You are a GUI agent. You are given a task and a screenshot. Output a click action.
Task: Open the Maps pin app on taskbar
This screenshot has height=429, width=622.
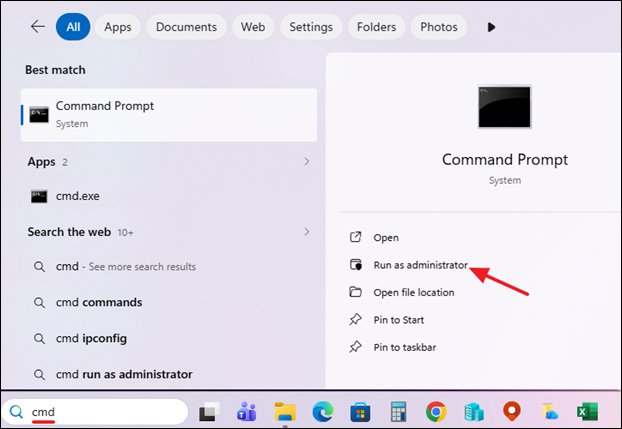[x=512, y=412]
